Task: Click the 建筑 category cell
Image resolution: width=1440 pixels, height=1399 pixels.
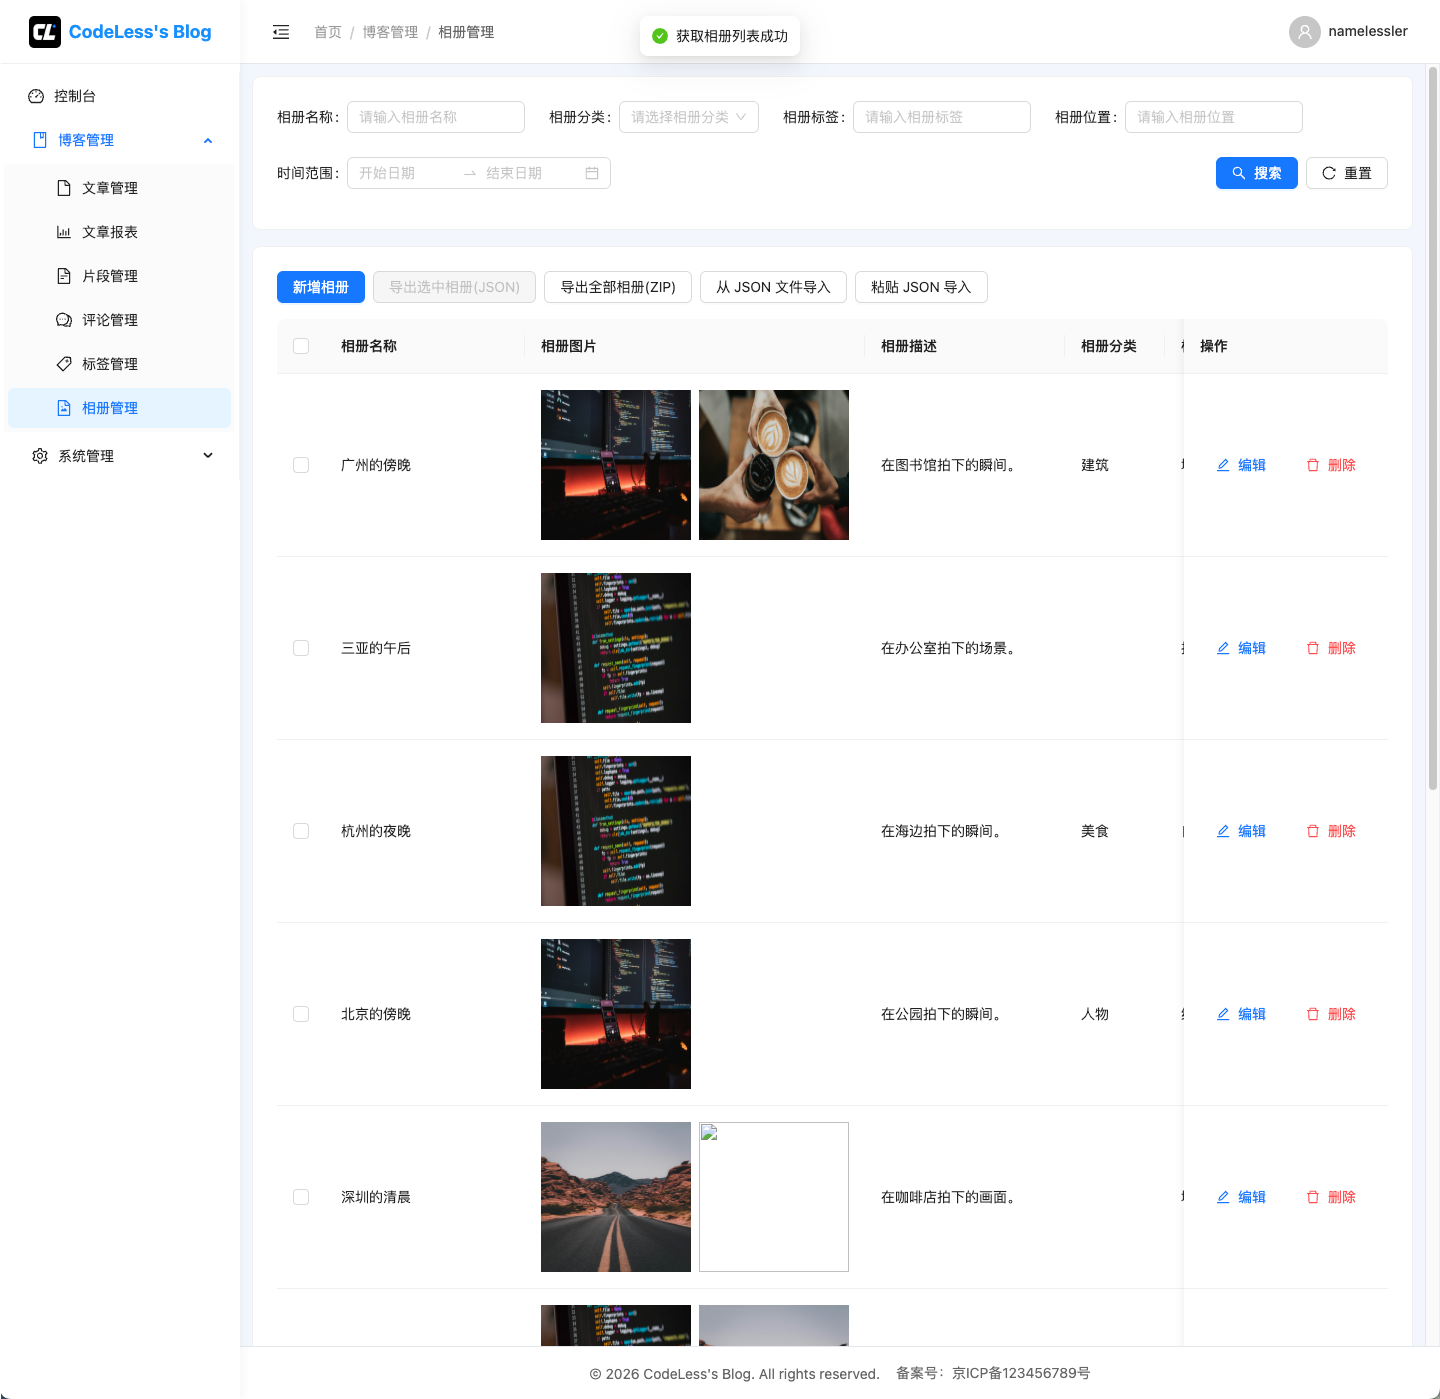Action: pos(1095,465)
